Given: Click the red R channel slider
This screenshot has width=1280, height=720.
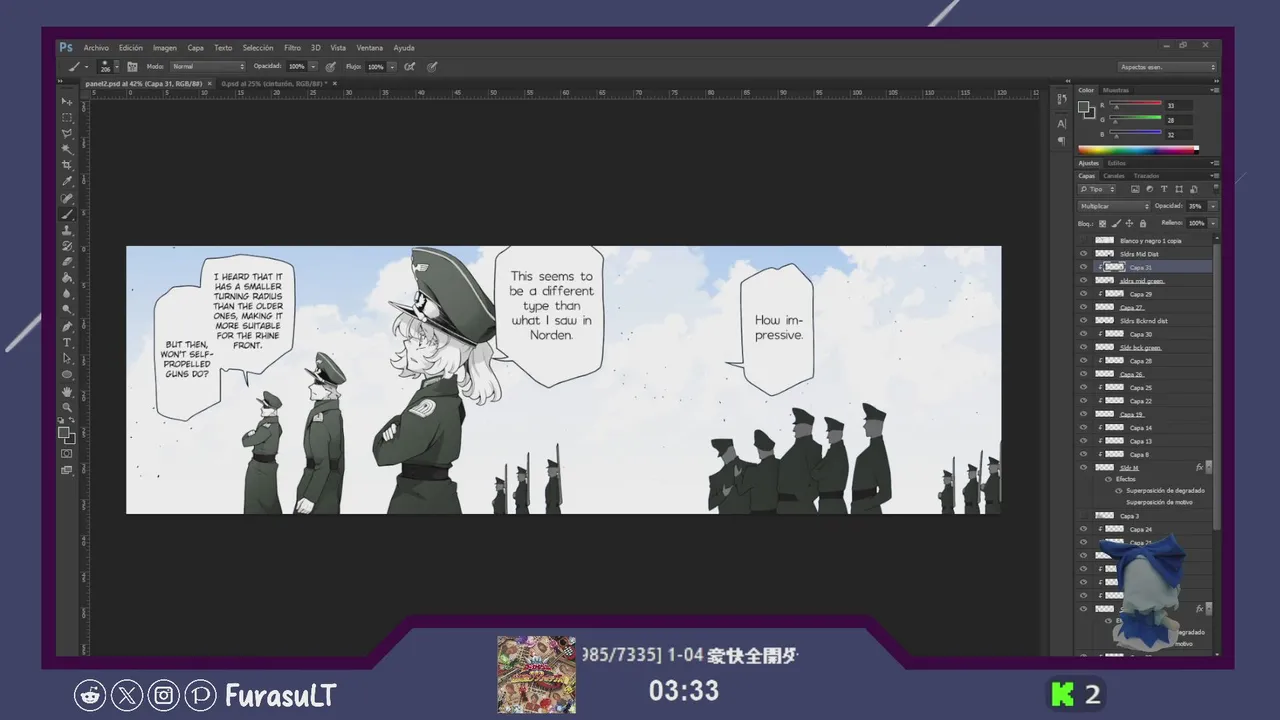Looking at the screenshot, I should (x=1138, y=104).
